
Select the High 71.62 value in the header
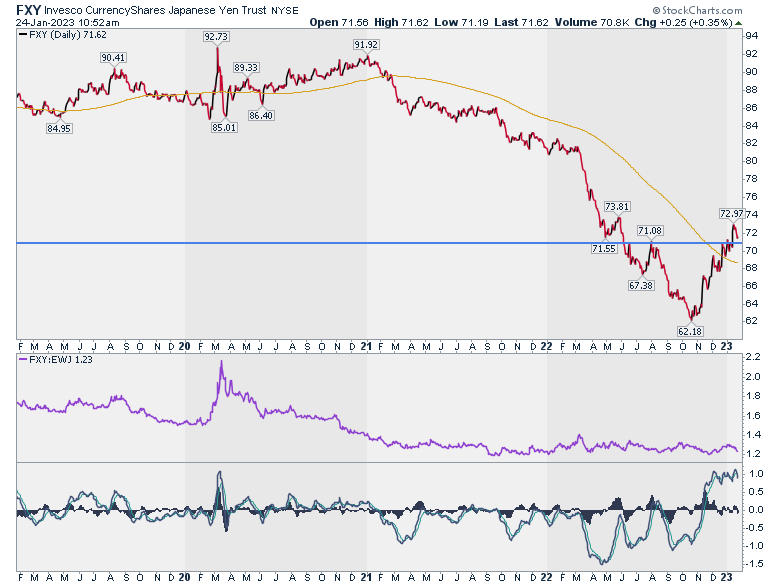pos(401,22)
